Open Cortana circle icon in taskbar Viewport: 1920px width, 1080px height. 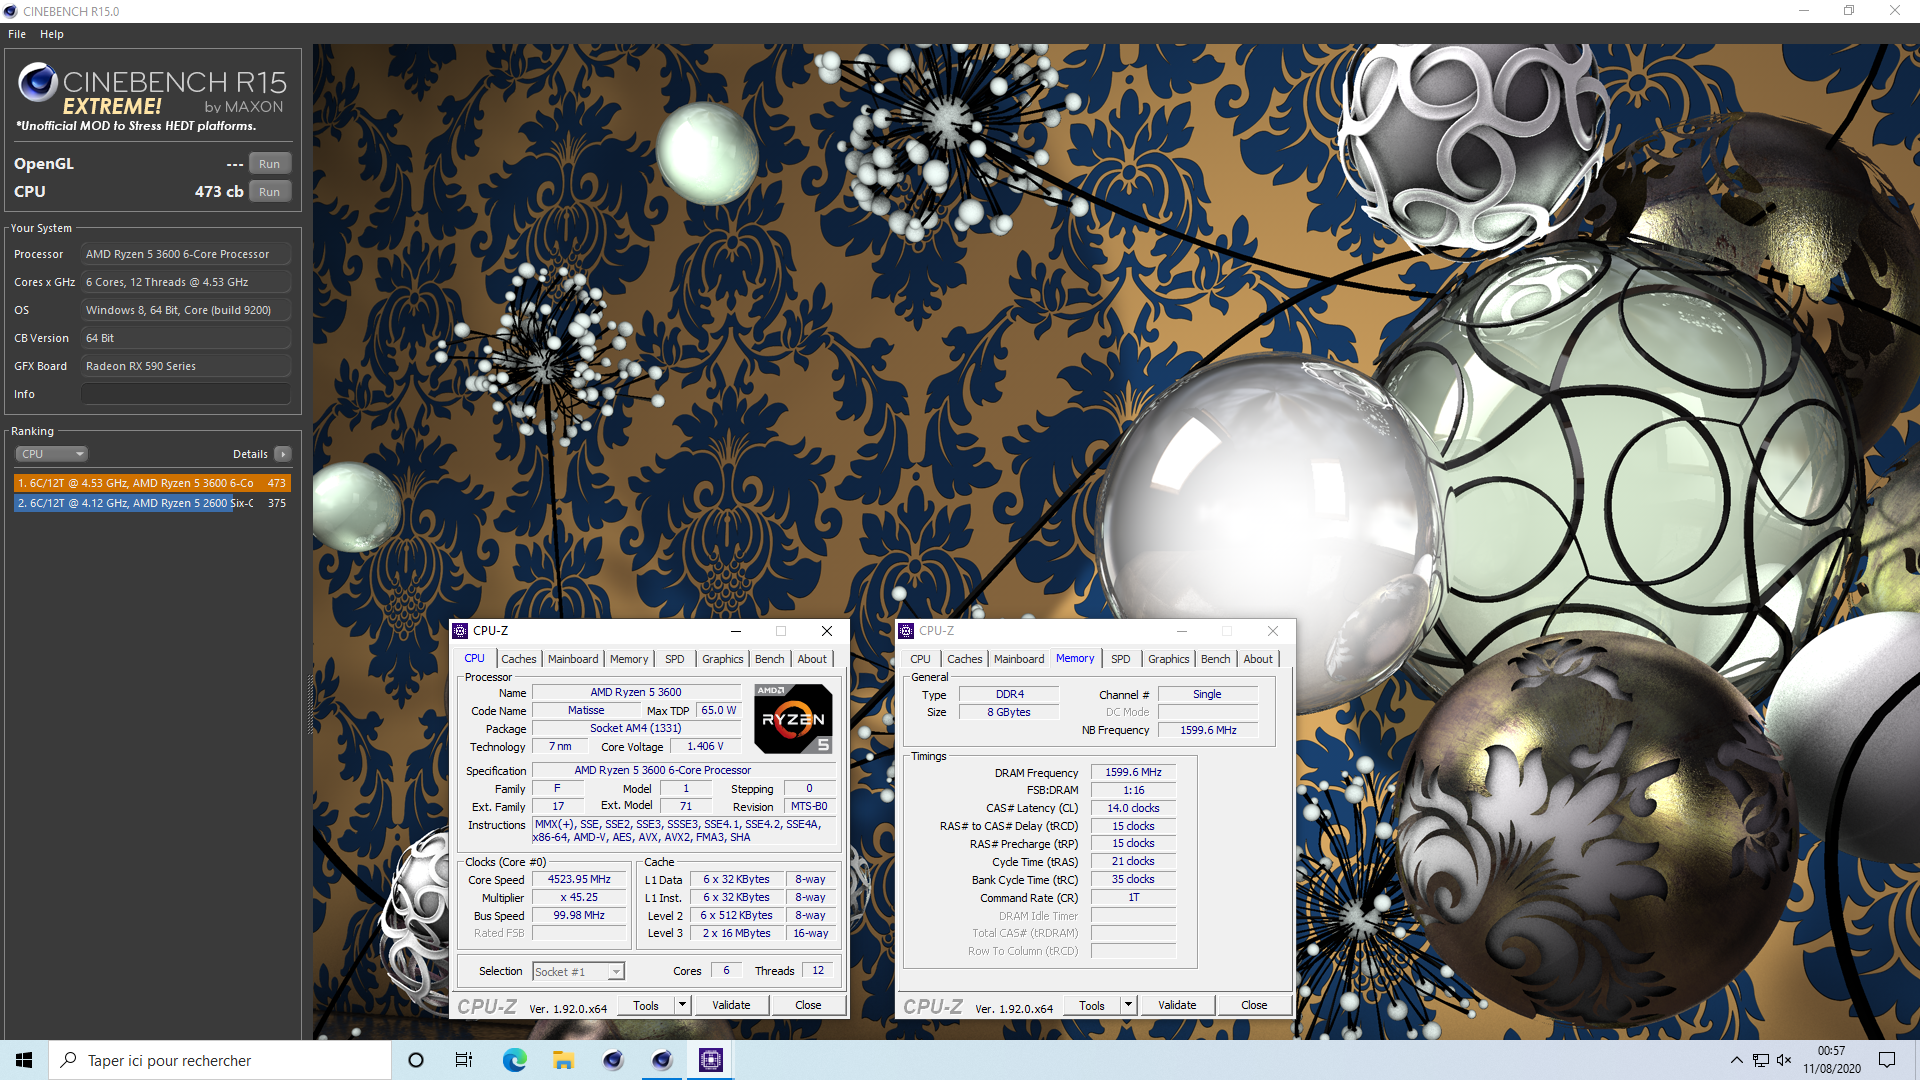[x=416, y=1060]
